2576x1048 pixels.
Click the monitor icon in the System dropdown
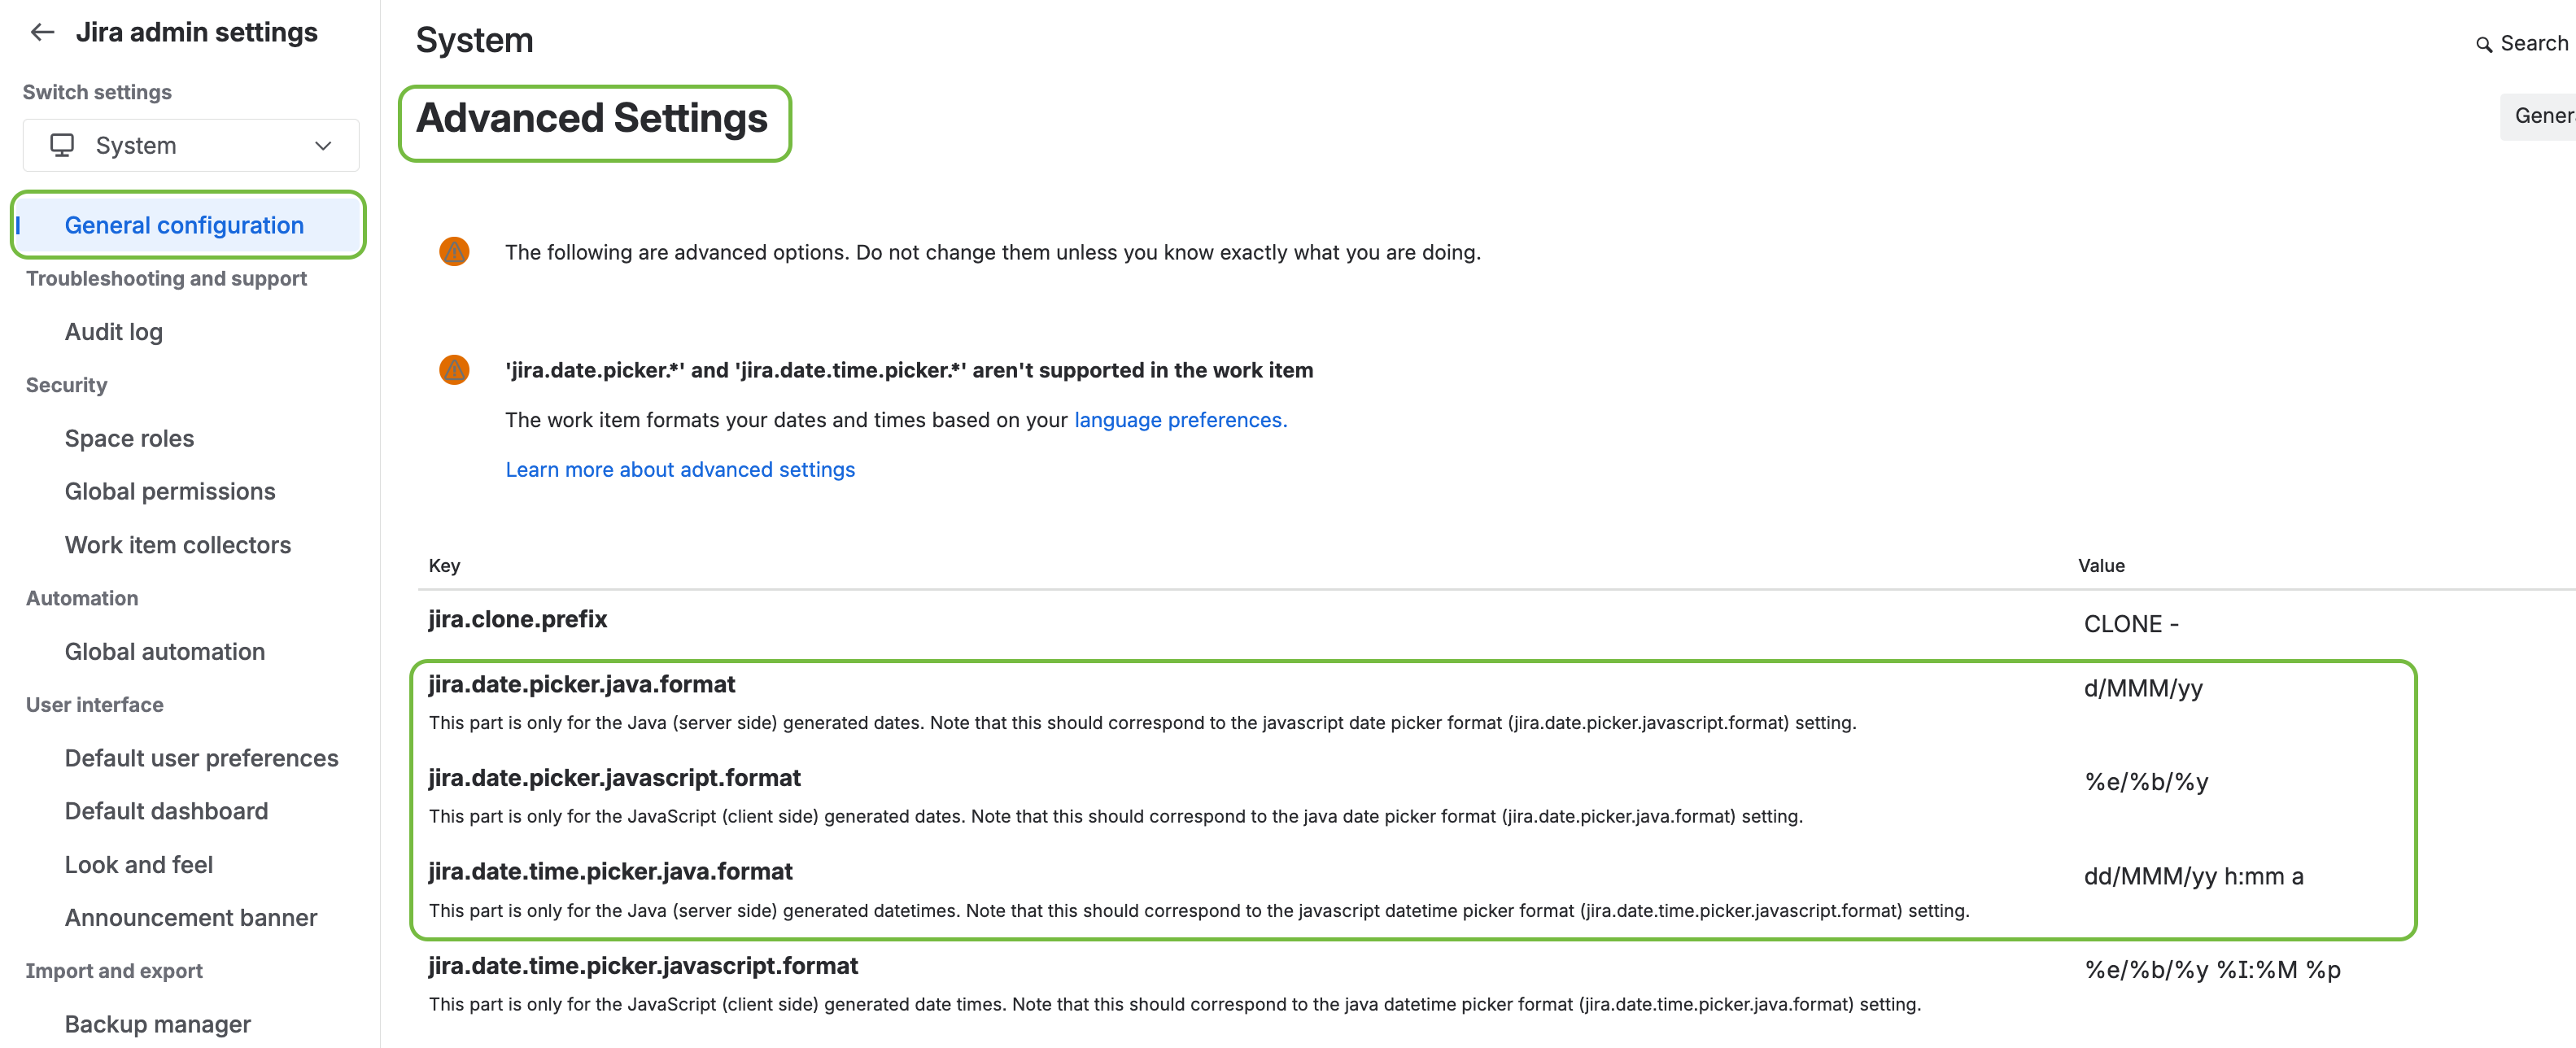coord(62,145)
